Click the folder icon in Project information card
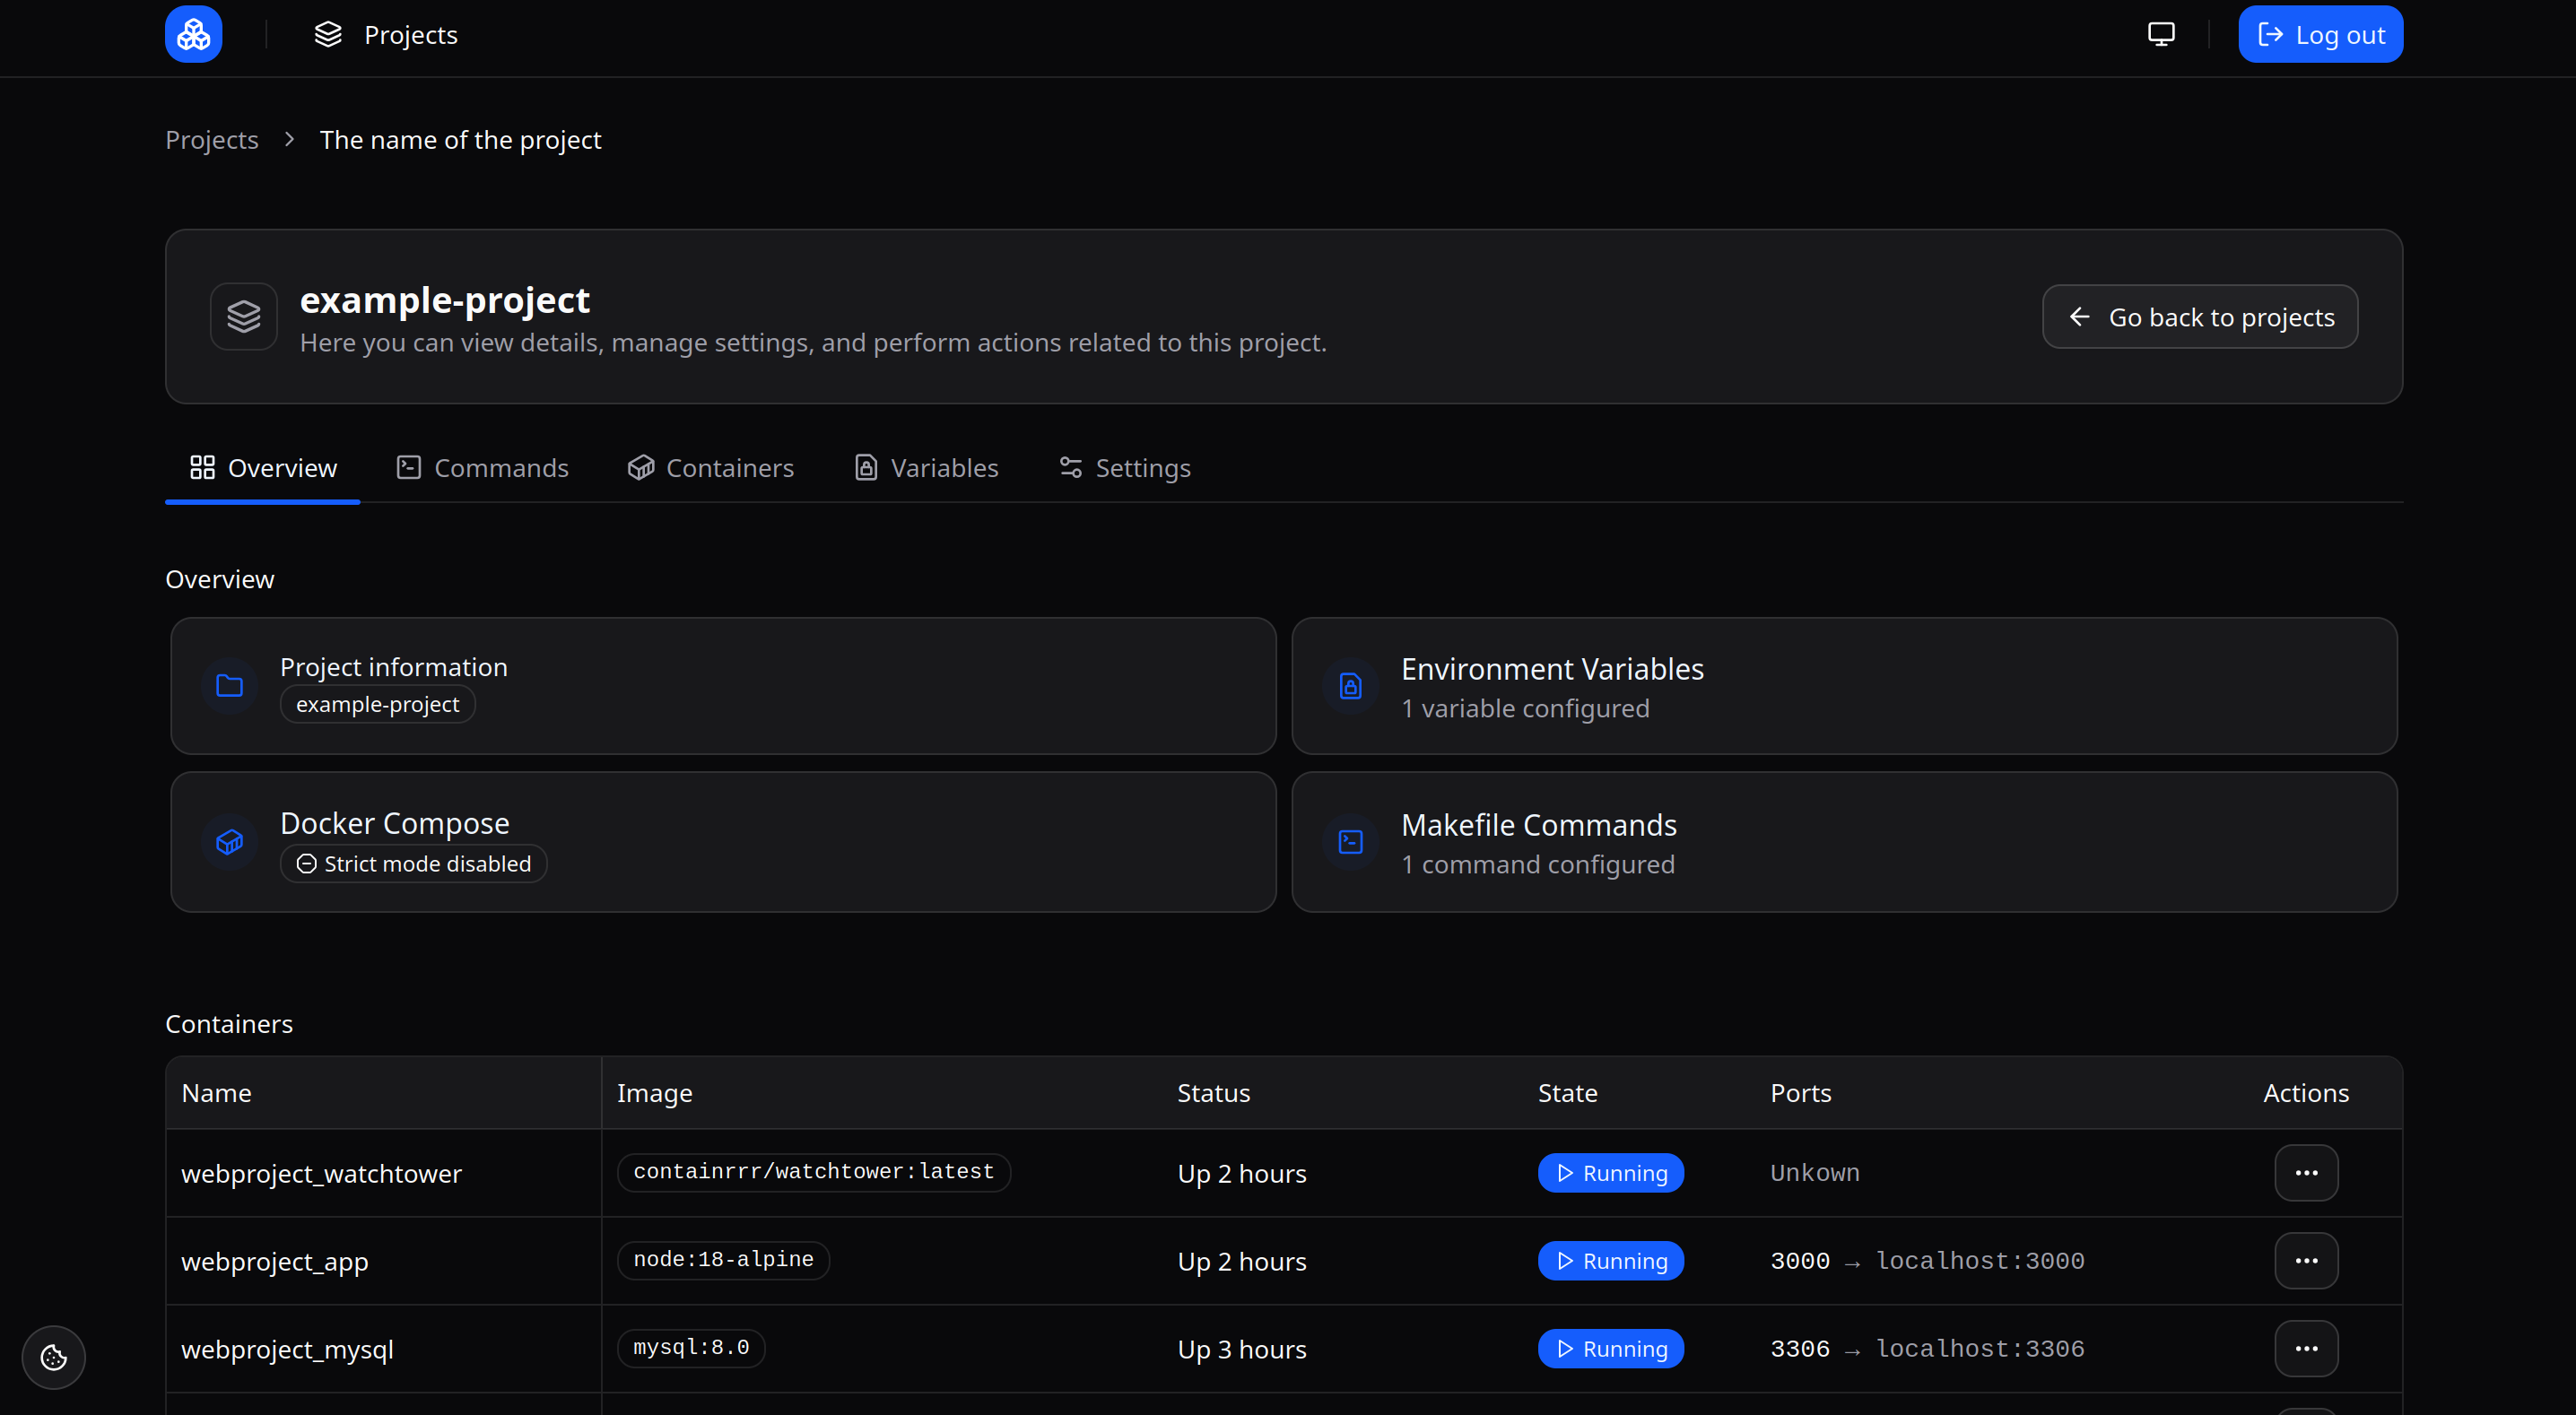 pyautogui.click(x=229, y=686)
